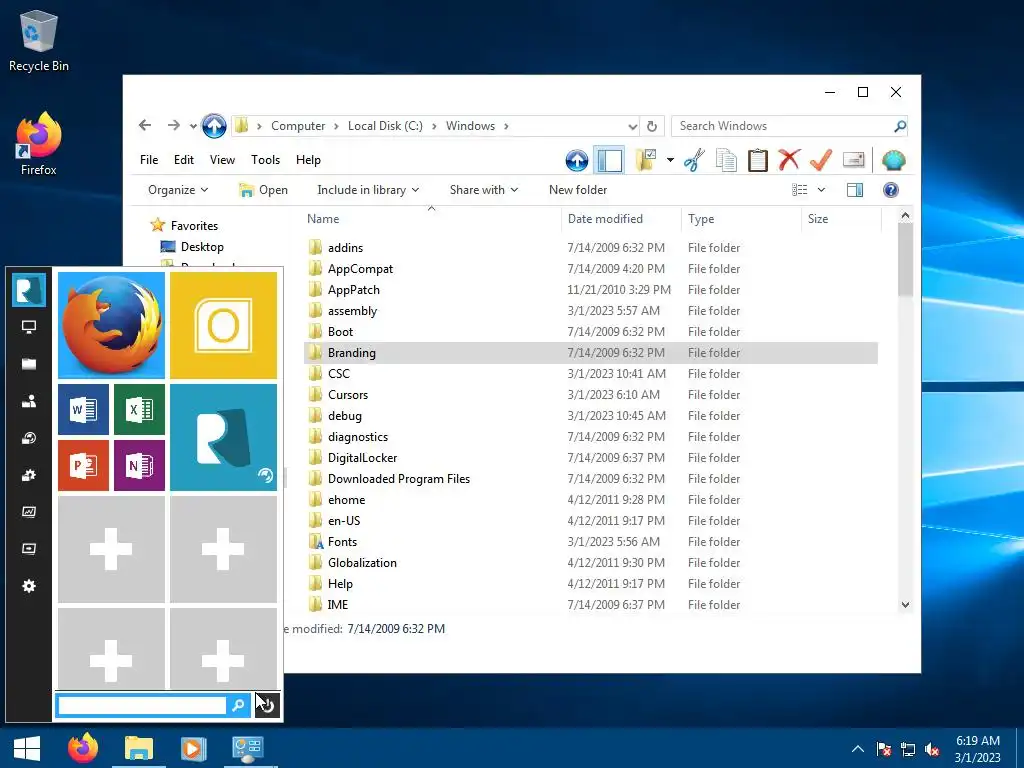This screenshot has width=1024, height=768.
Task: Open the View menu
Action: (x=222, y=160)
